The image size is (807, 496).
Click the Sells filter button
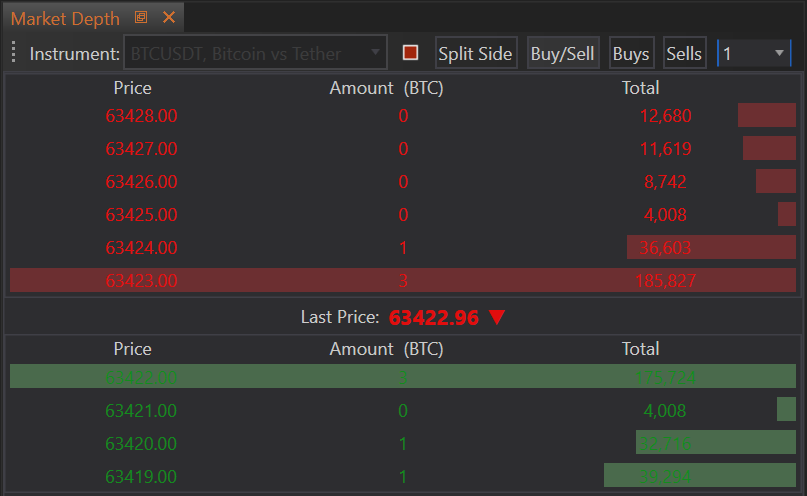coord(684,54)
